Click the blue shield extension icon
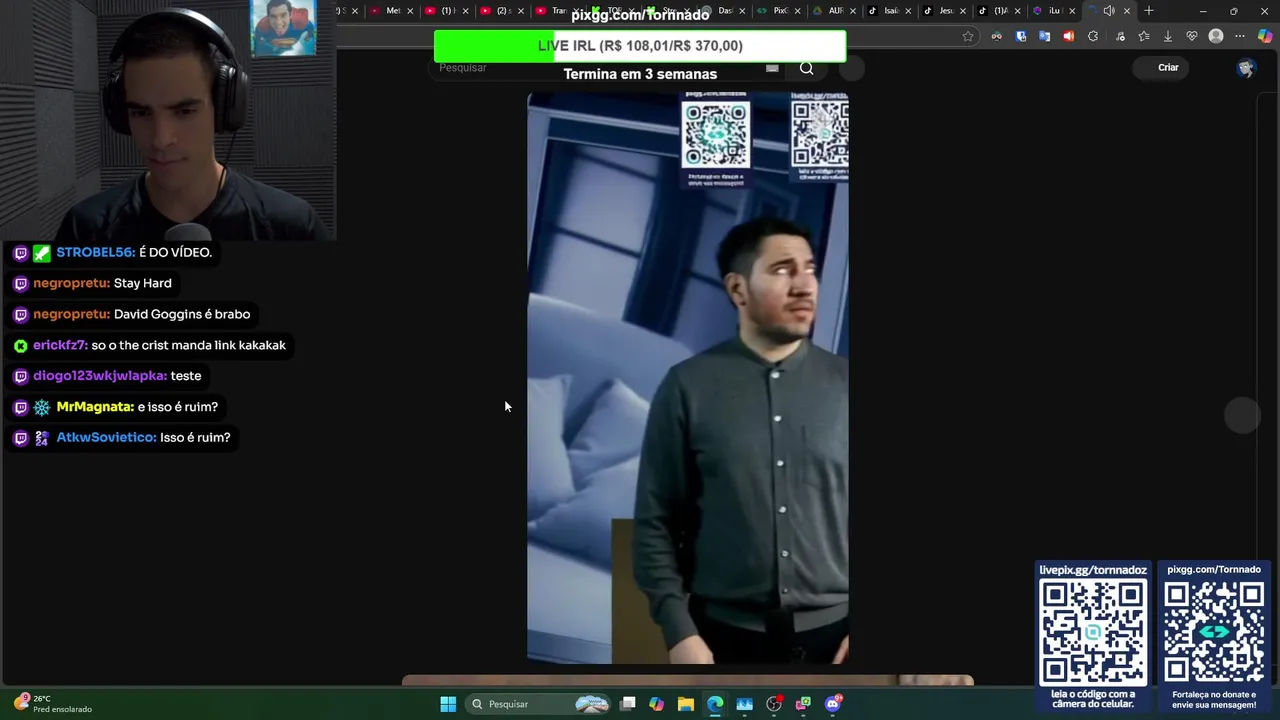Screen dimensions: 1280x720 (1021, 36)
